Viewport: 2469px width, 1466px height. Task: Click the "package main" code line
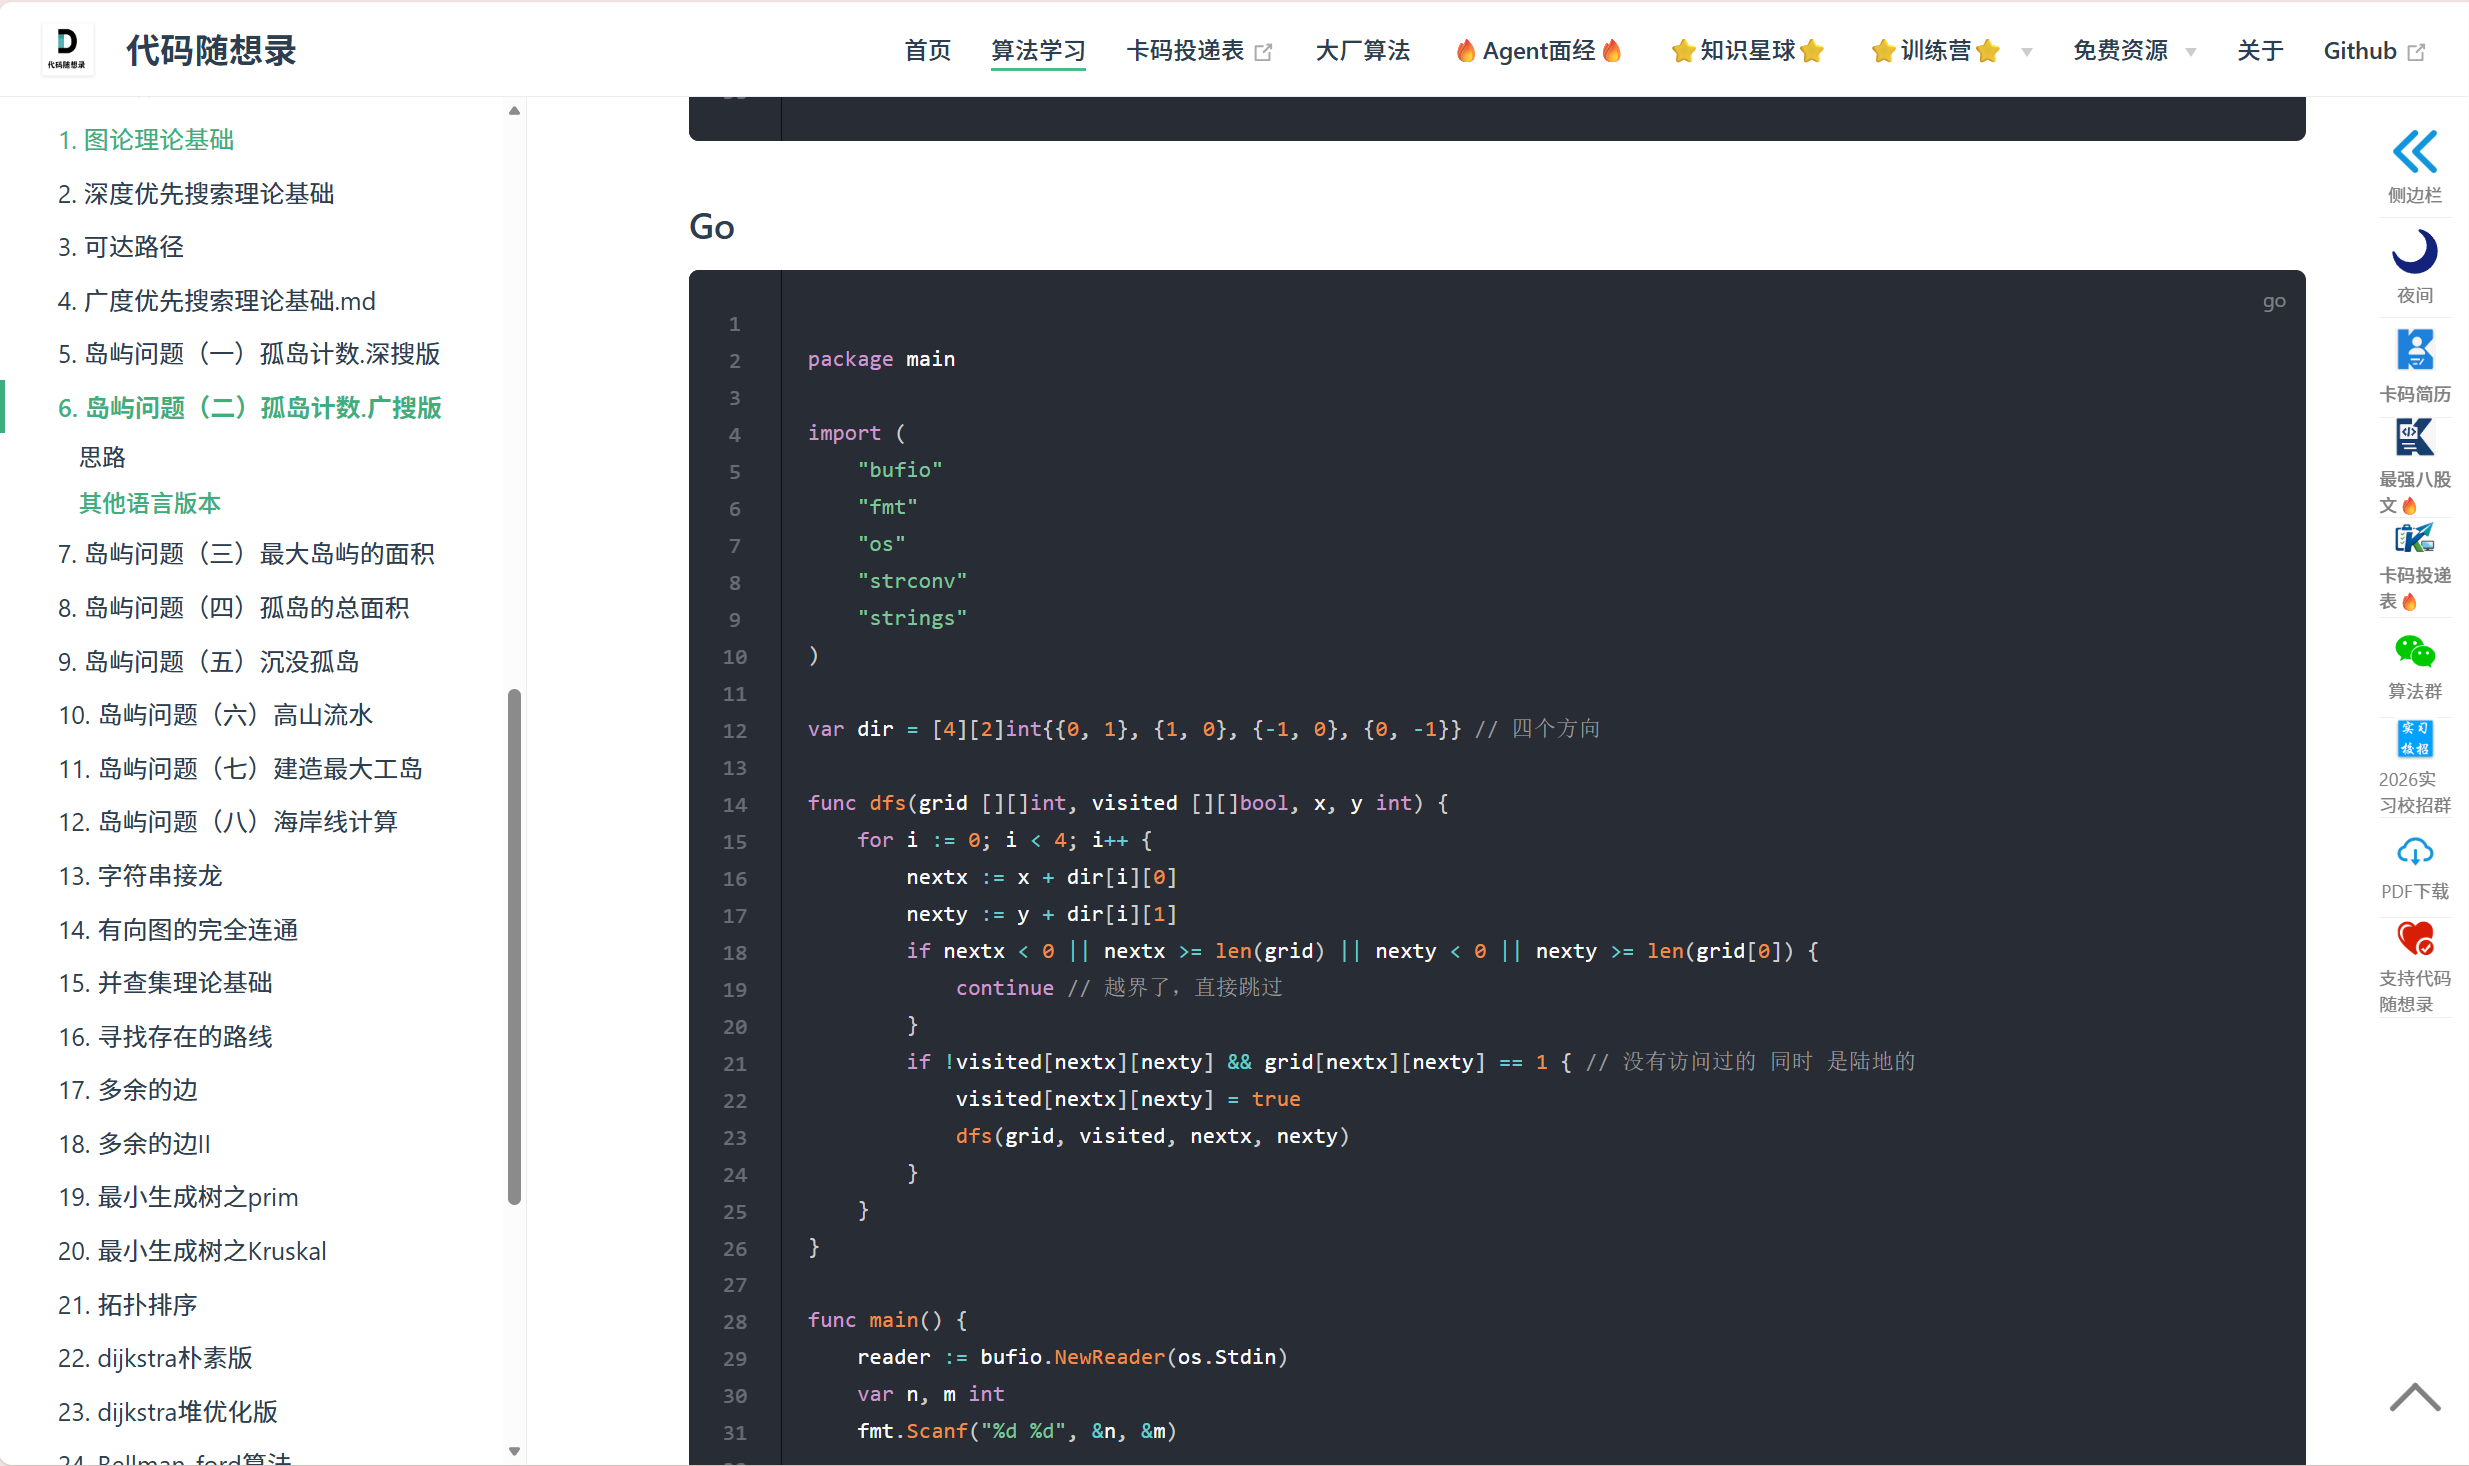pos(881,359)
